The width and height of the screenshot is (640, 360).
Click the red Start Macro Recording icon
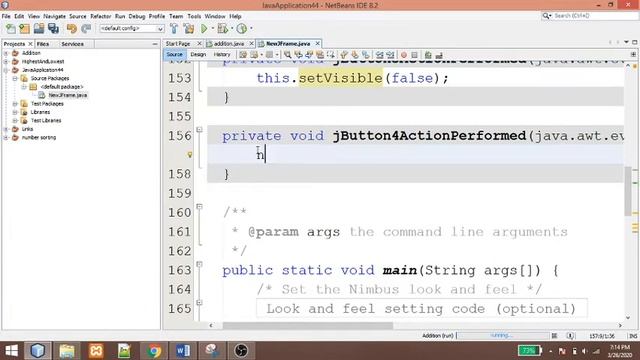pyautogui.click(x=404, y=55)
